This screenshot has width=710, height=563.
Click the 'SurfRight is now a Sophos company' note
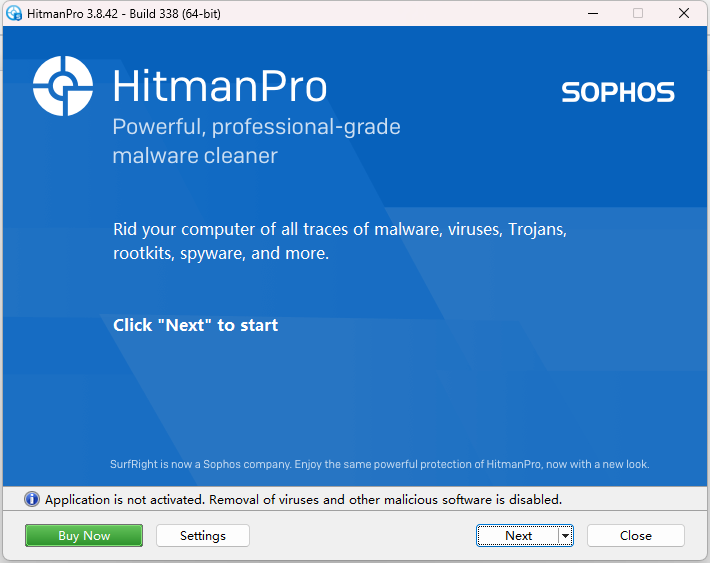click(x=379, y=464)
